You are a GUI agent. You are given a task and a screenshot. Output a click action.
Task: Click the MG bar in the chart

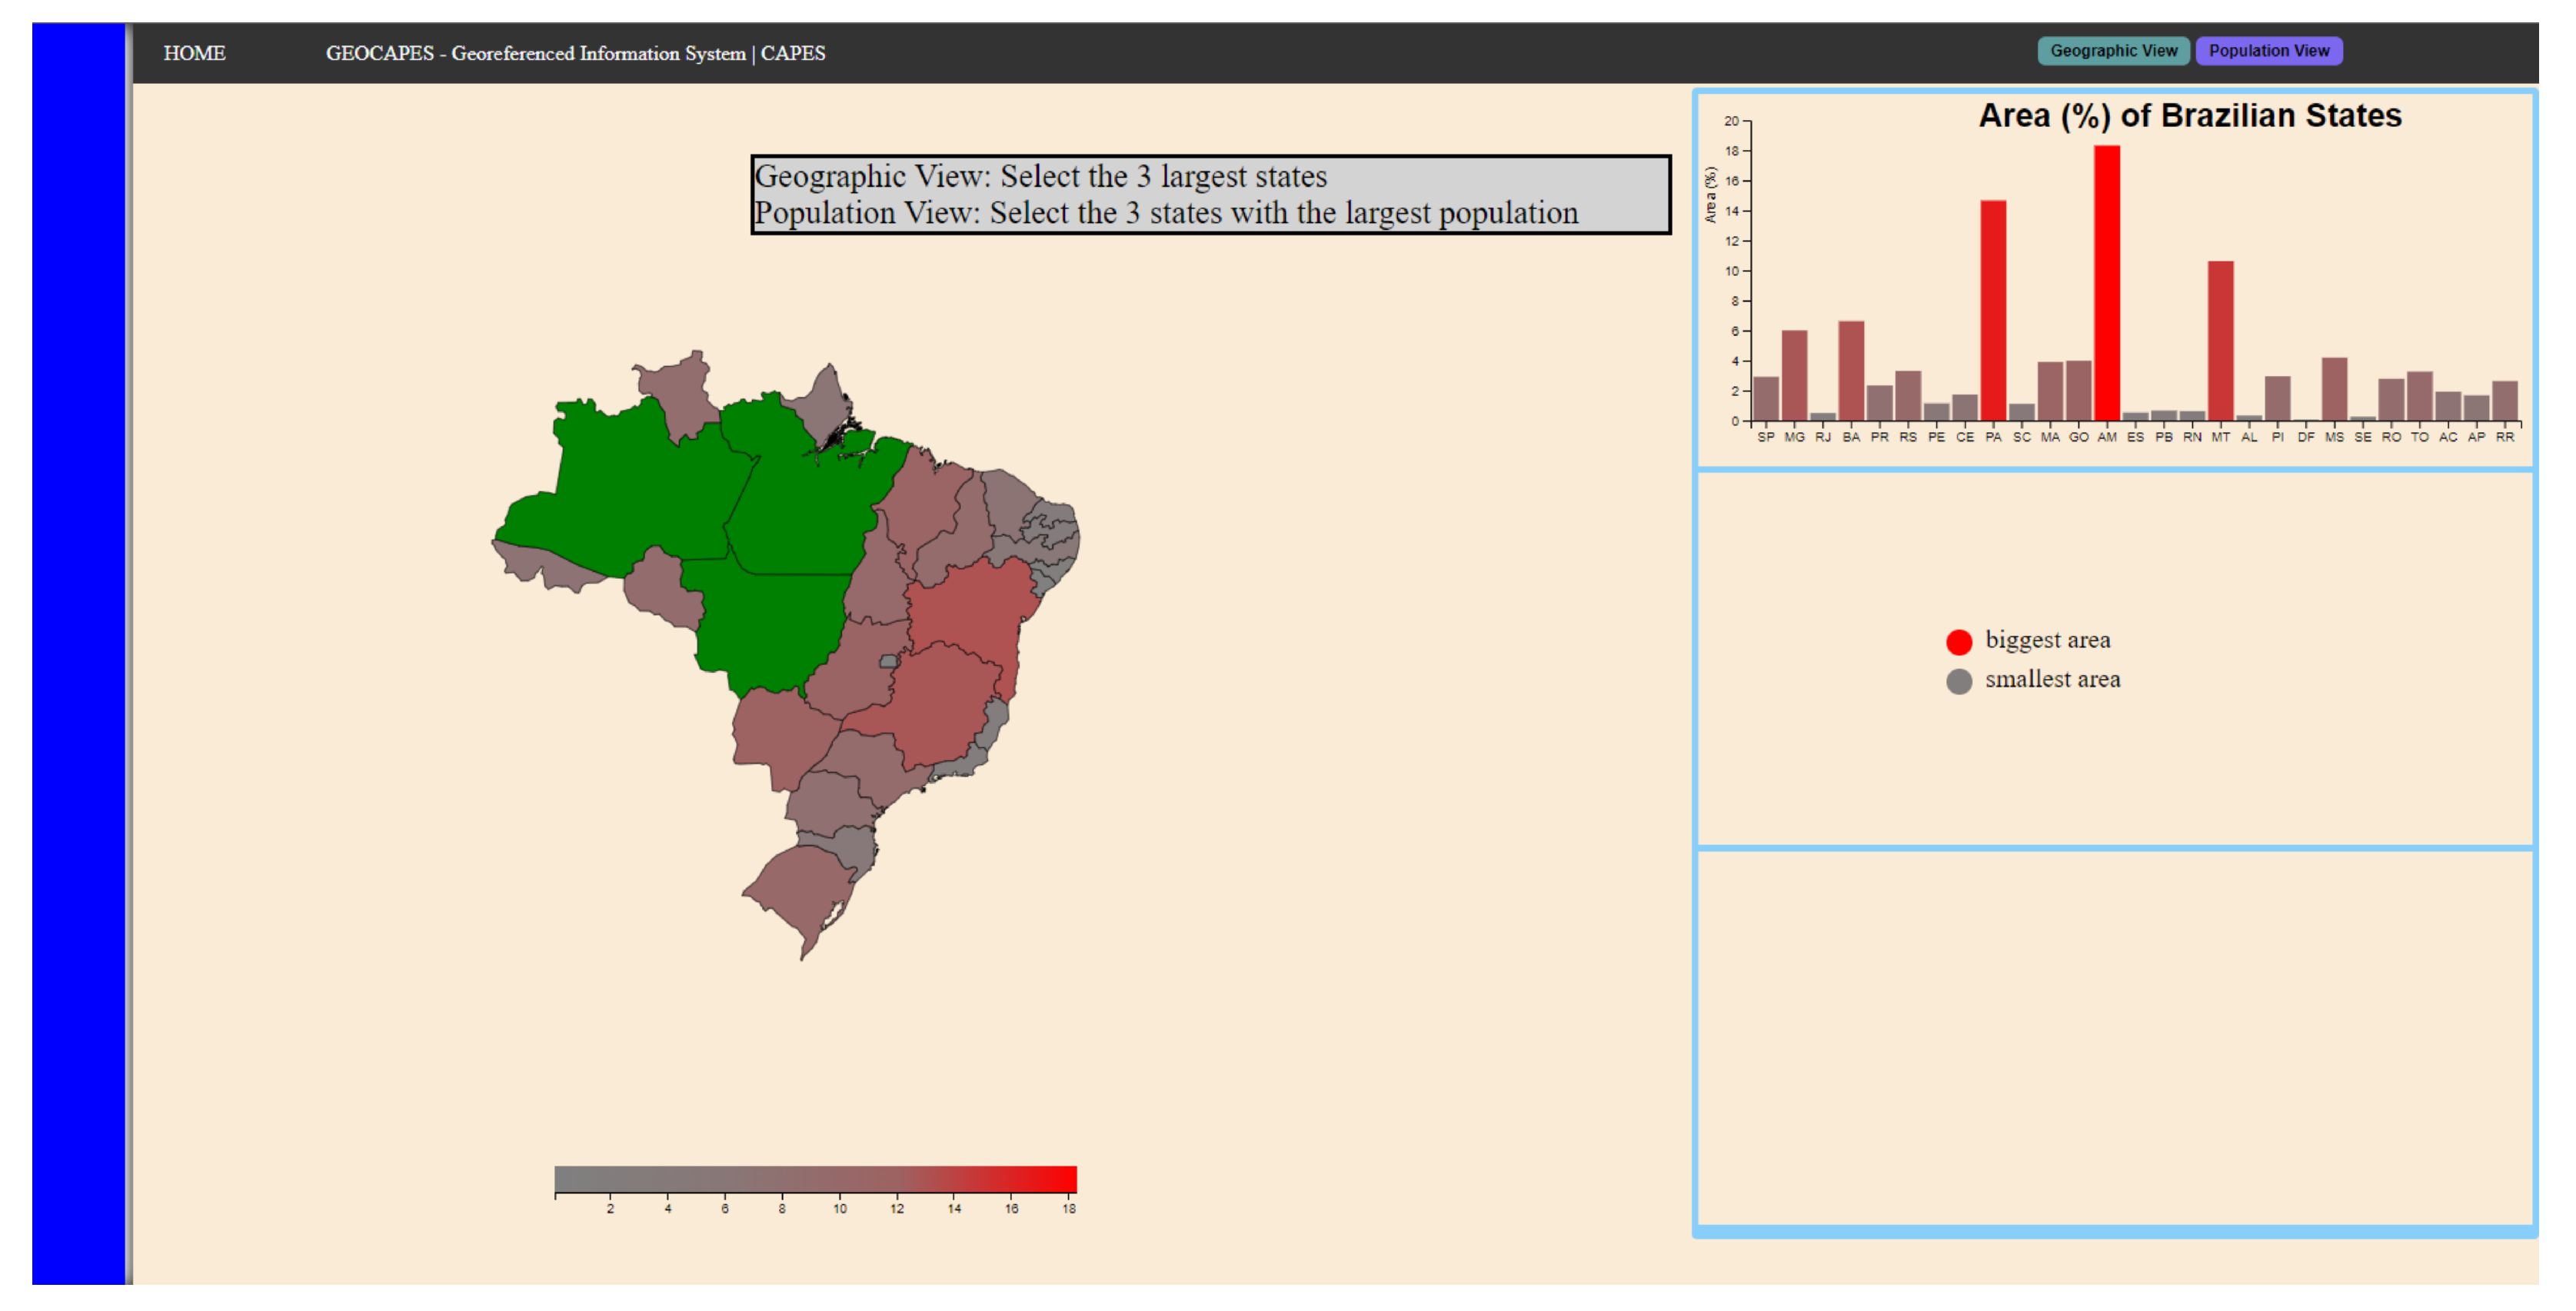point(1794,375)
